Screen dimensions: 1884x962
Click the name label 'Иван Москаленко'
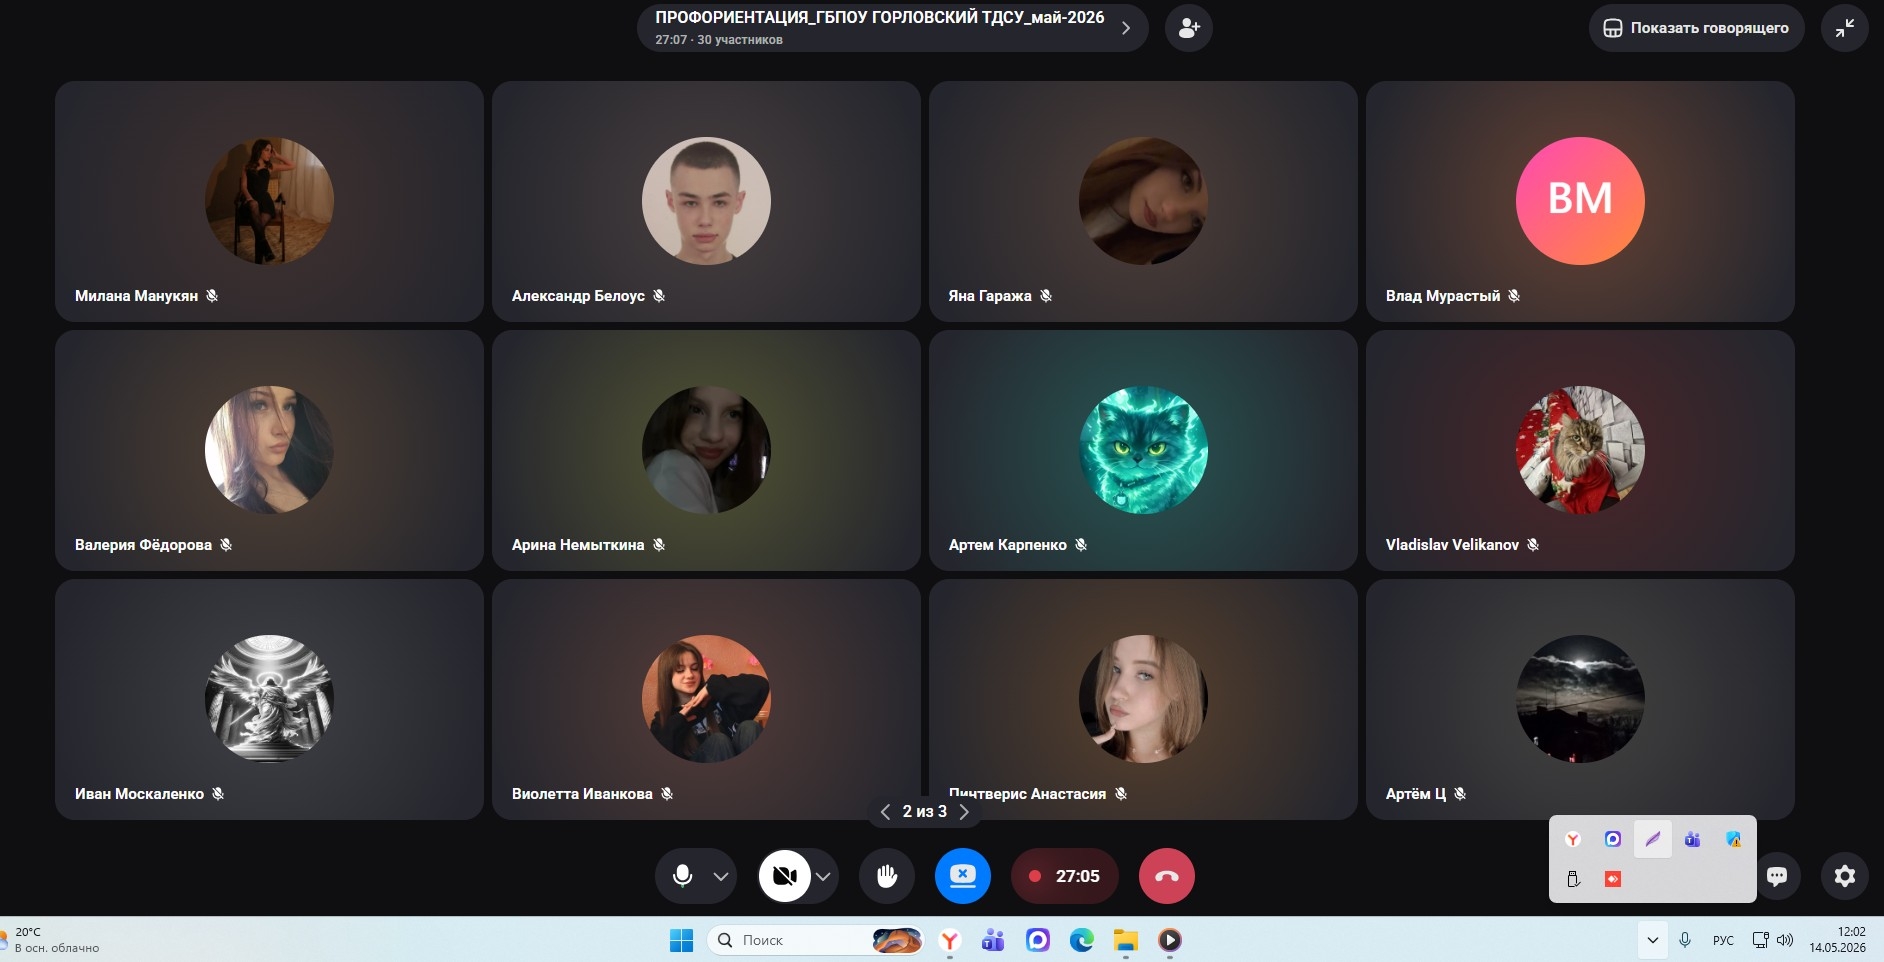point(139,794)
